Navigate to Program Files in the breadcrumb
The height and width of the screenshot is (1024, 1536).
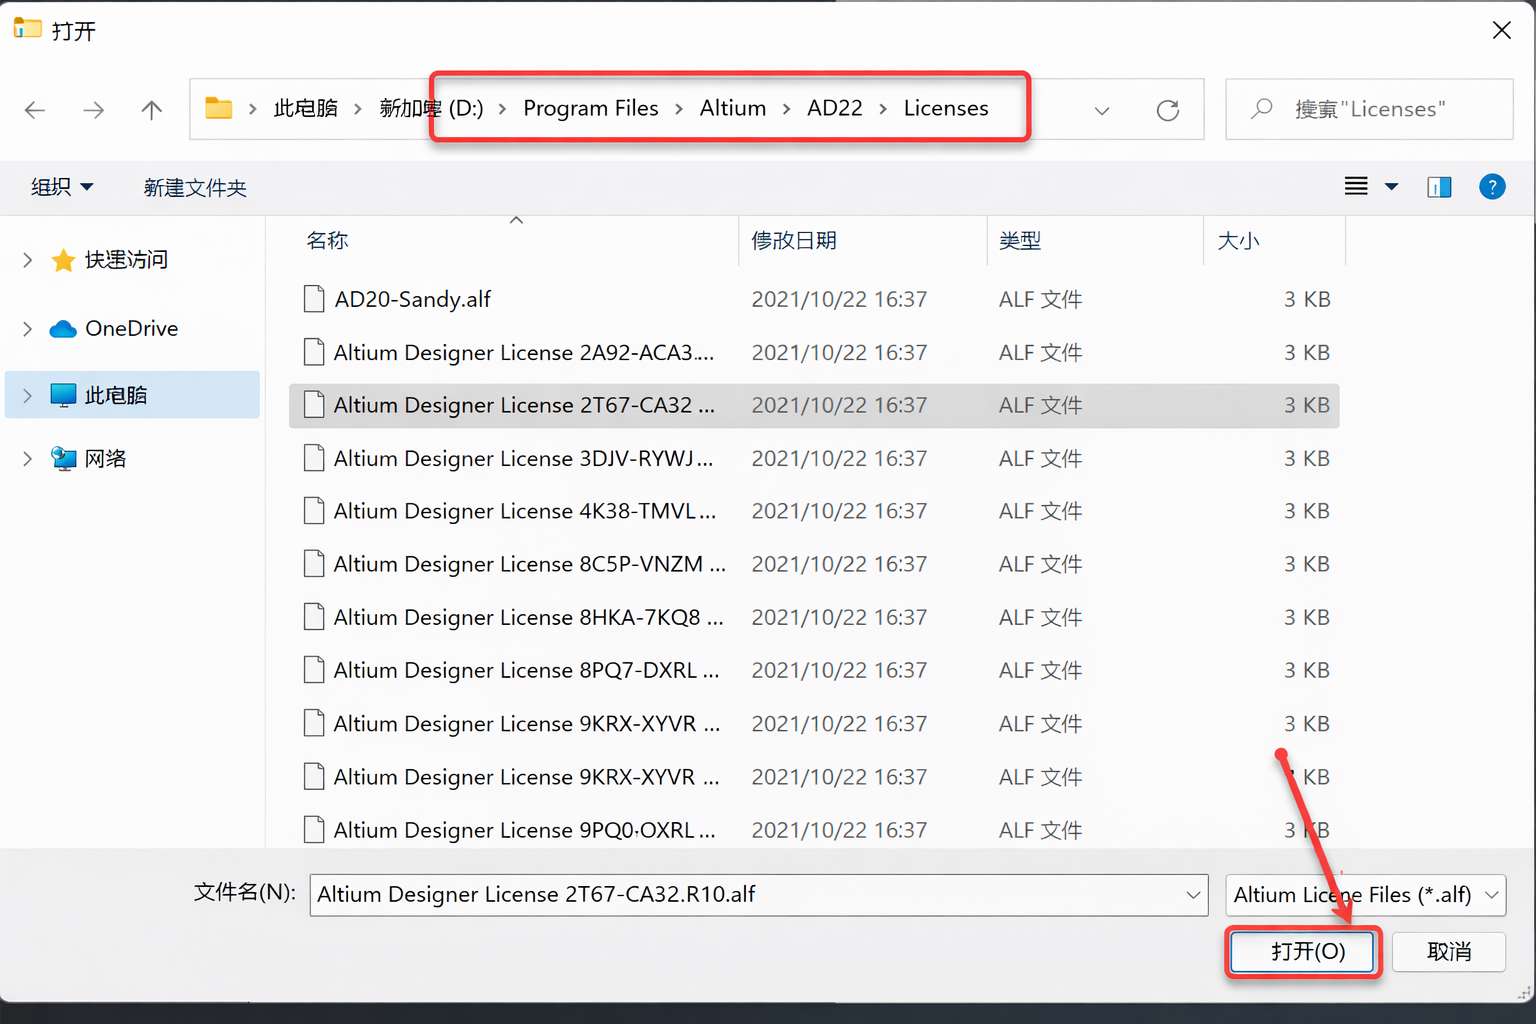[x=591, y=108]
